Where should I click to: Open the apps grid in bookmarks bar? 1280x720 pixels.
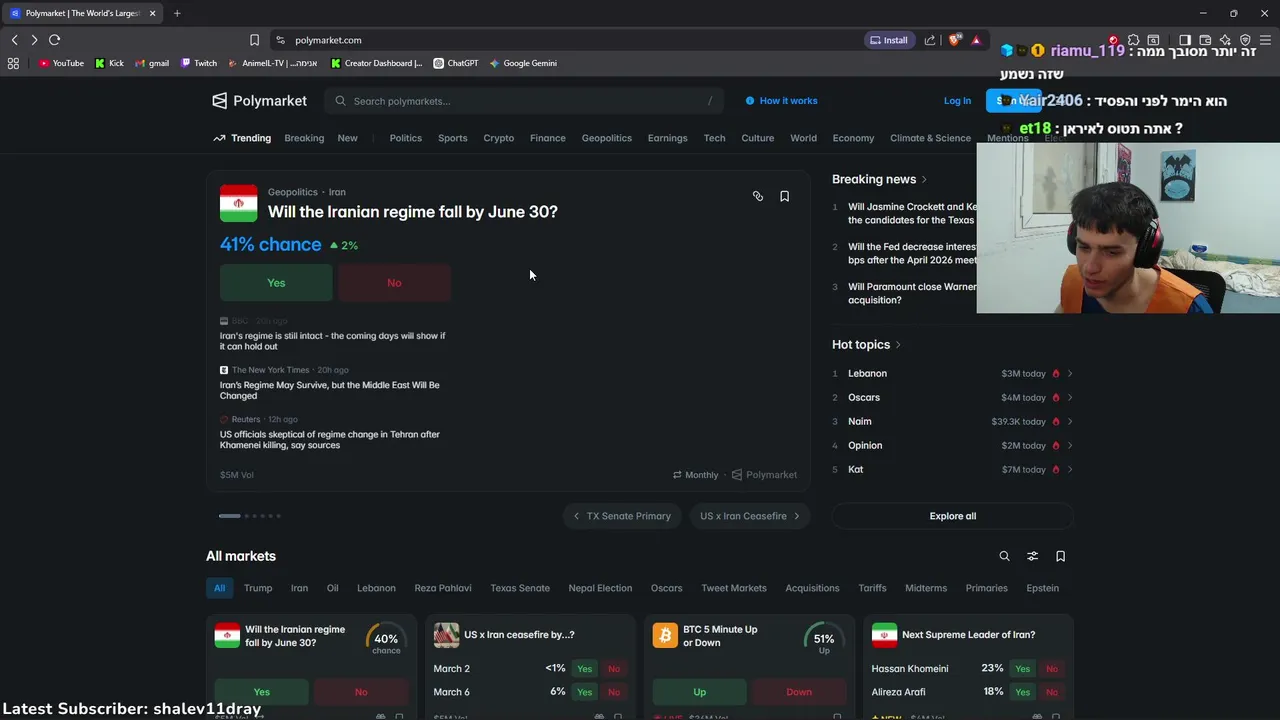13,63
